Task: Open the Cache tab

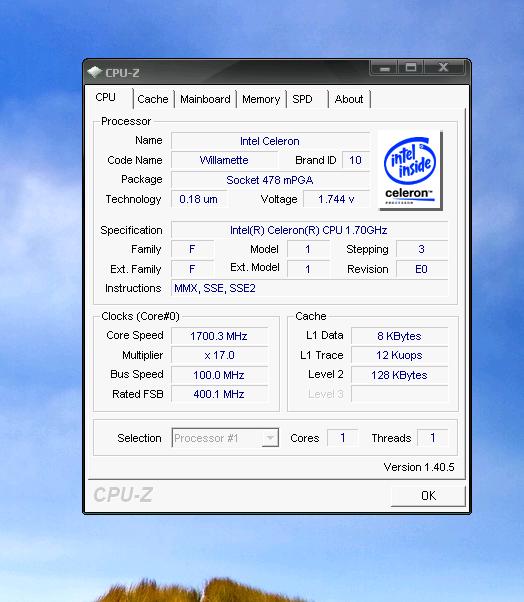Action: pos(153,99)
